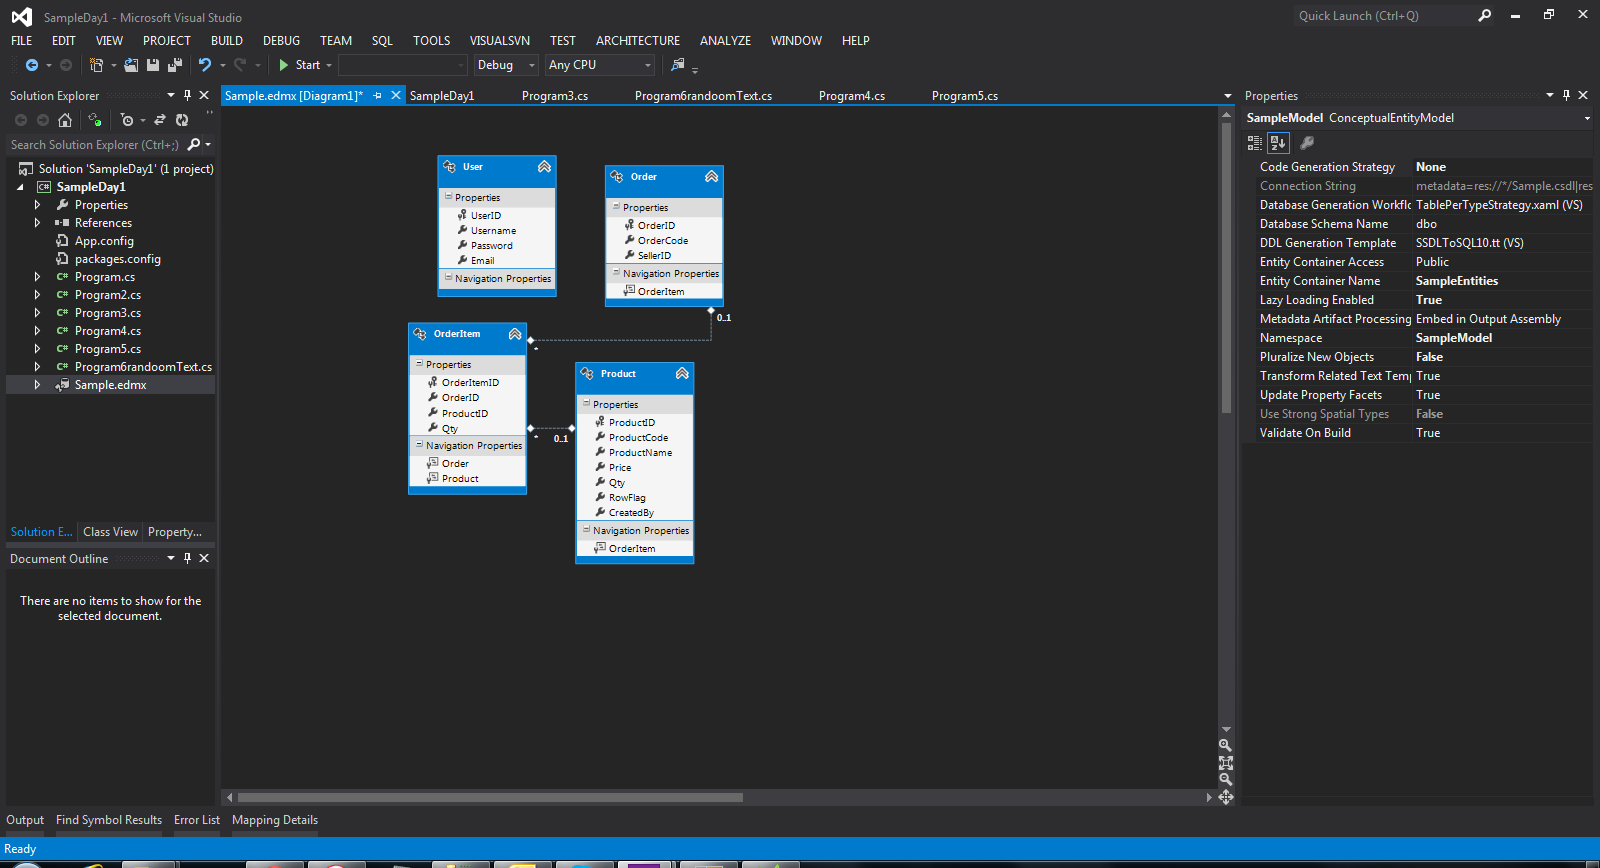Click the diagram horizontal scrollbar thumb
The height and width of the screenshot is (868, 1600).
tap(490, 798)
